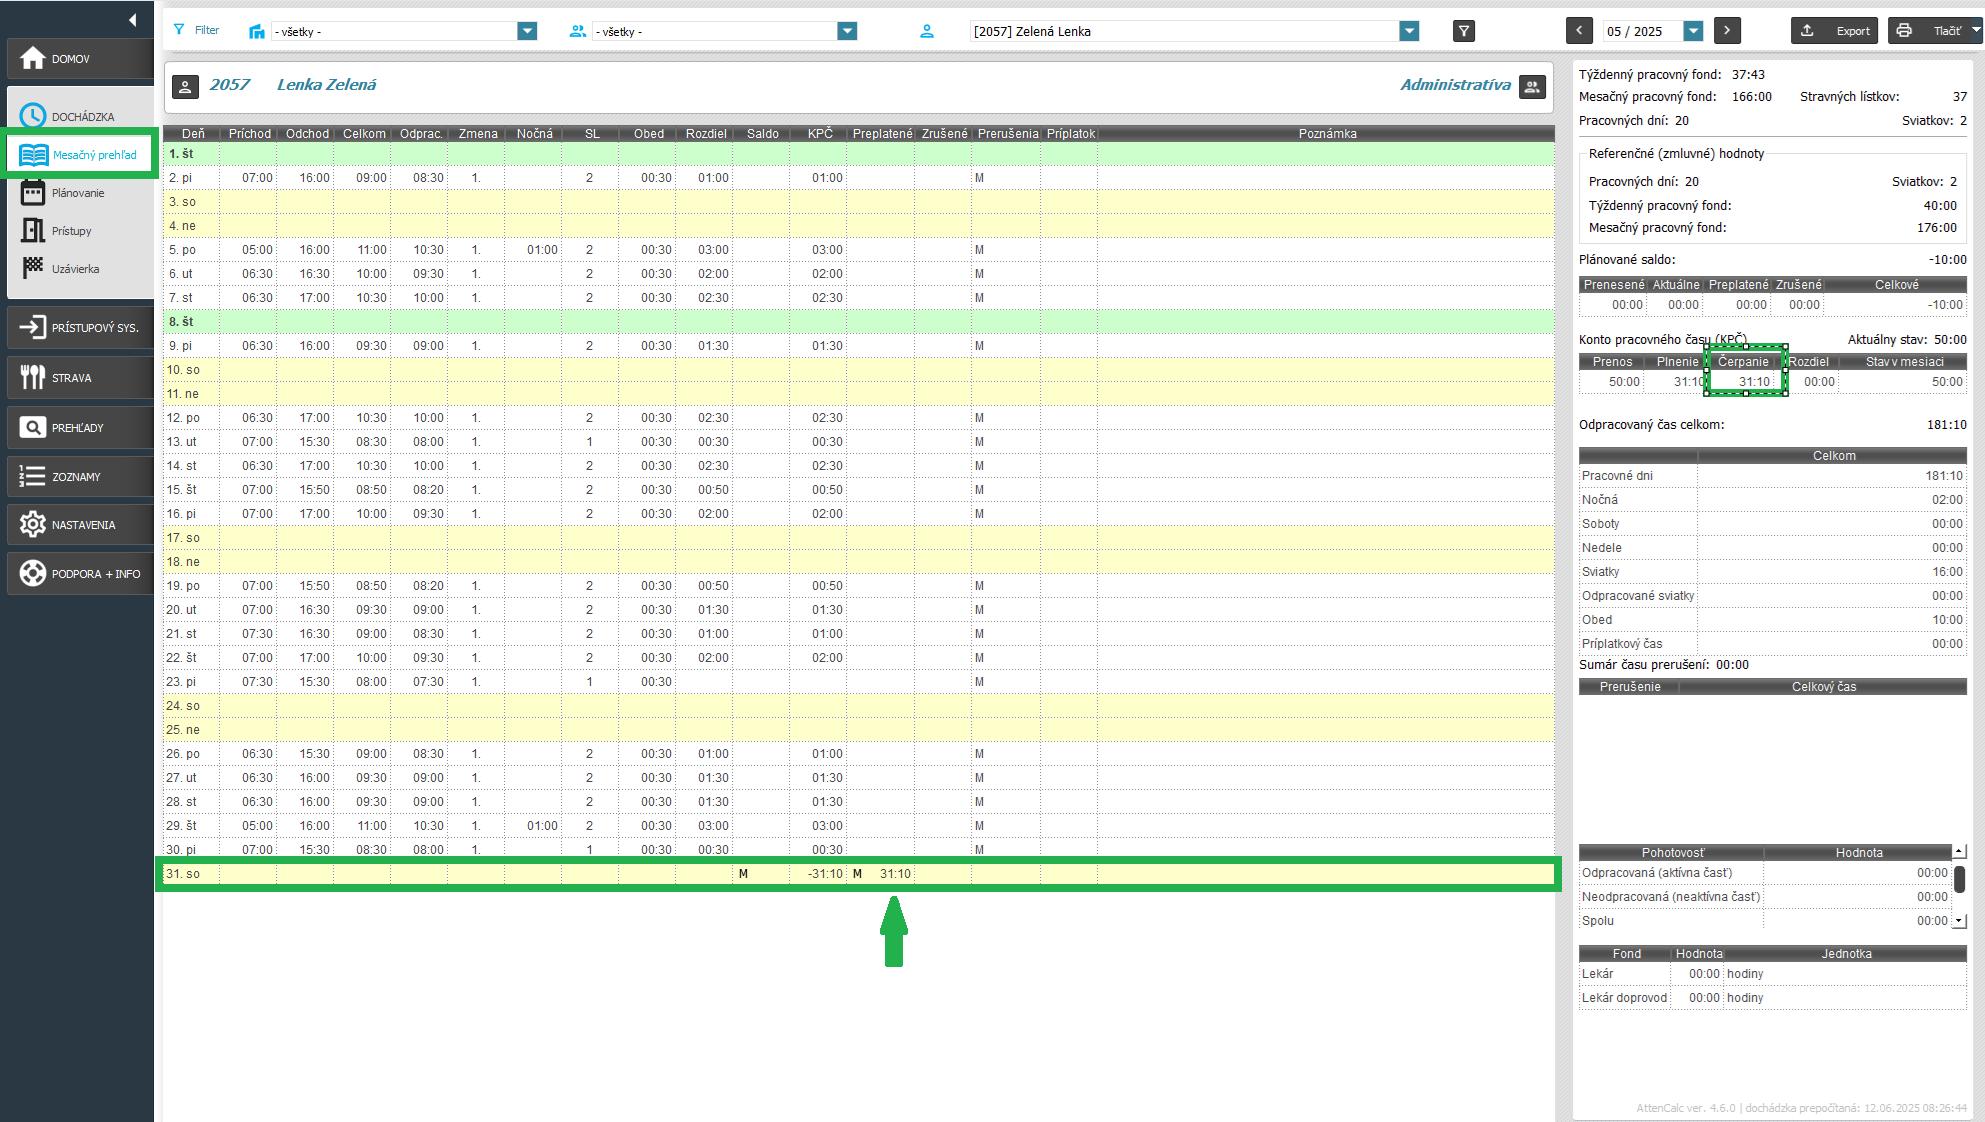Expand the second 'všetky' group dropdown

tap(847, 31)
